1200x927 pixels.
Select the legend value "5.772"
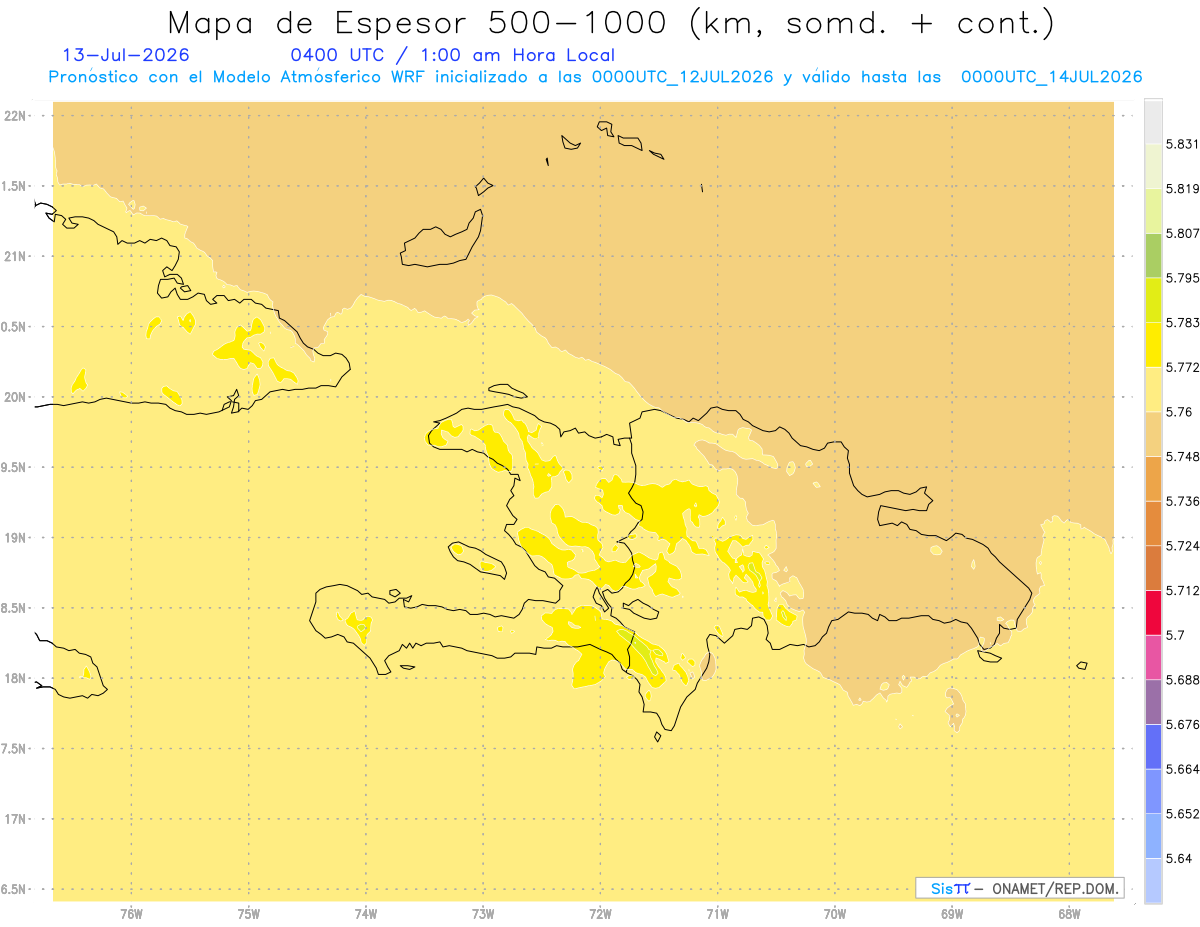tap(1183, 367)
